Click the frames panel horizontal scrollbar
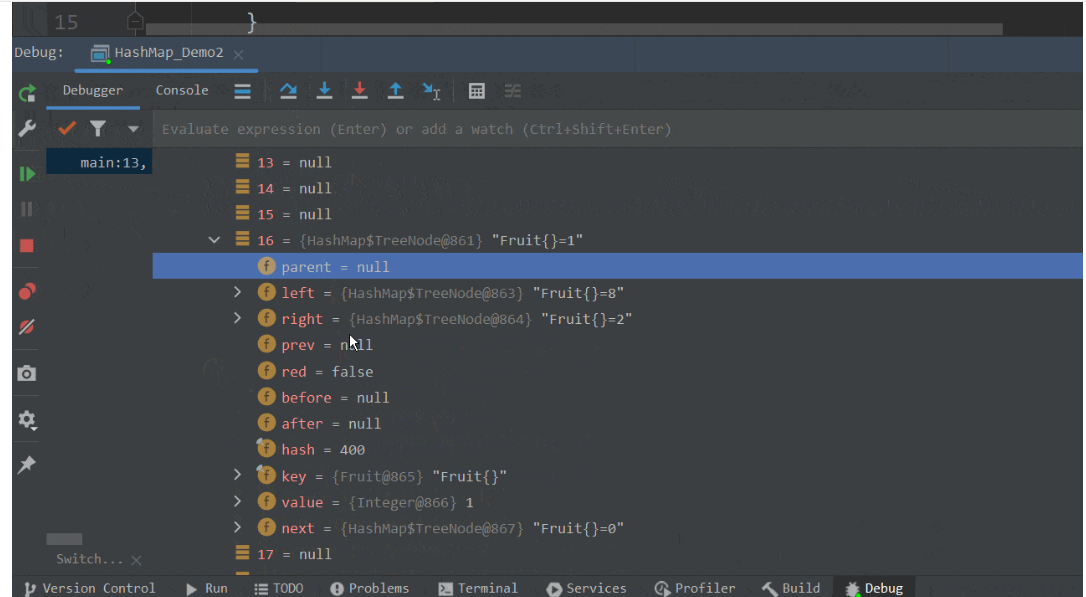 tap(64, 539)
